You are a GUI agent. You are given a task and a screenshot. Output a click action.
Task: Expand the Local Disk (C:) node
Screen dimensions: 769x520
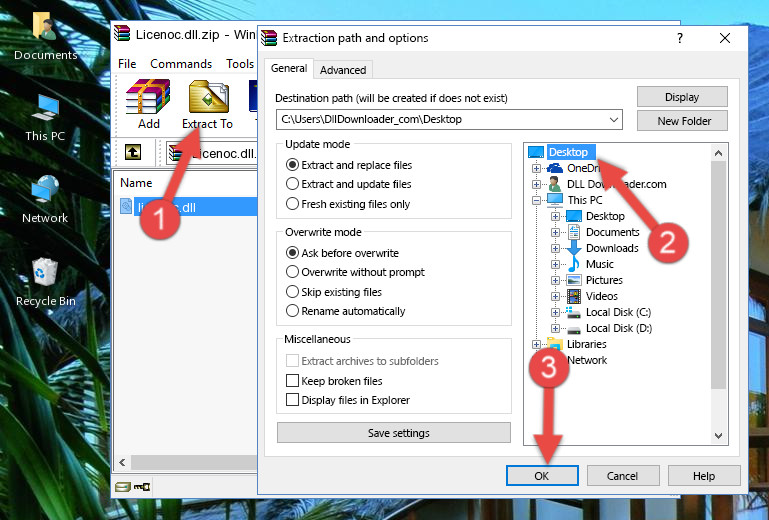[555, 312]
